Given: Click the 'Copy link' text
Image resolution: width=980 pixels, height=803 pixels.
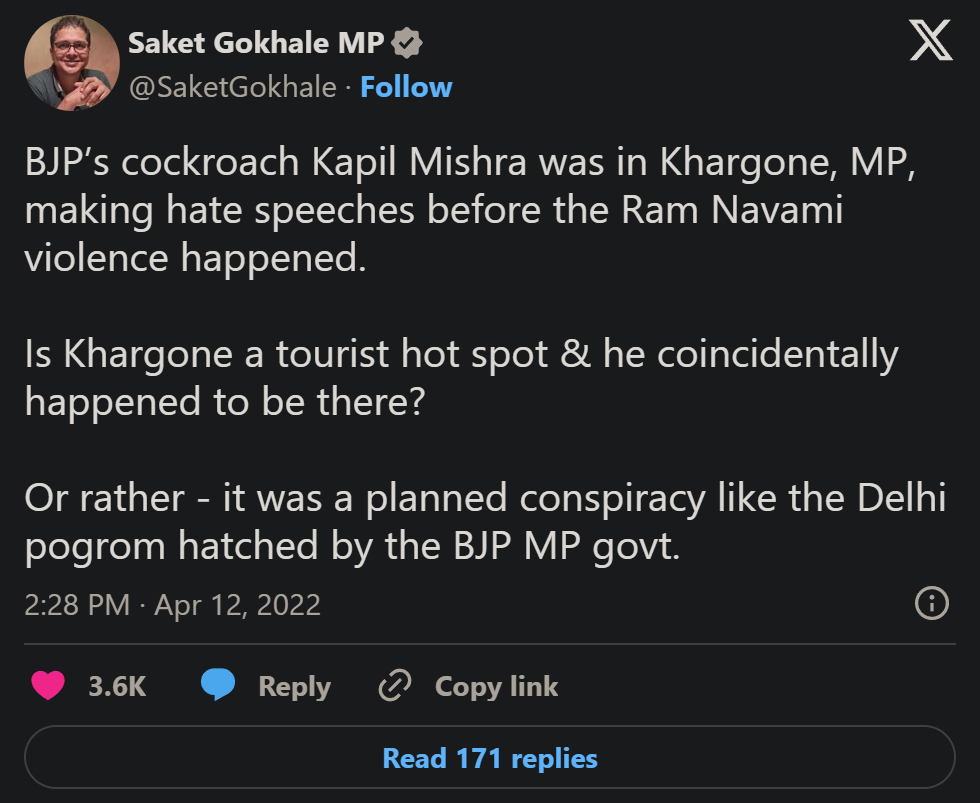Looking at the screenshot, I should coord(496,686).
